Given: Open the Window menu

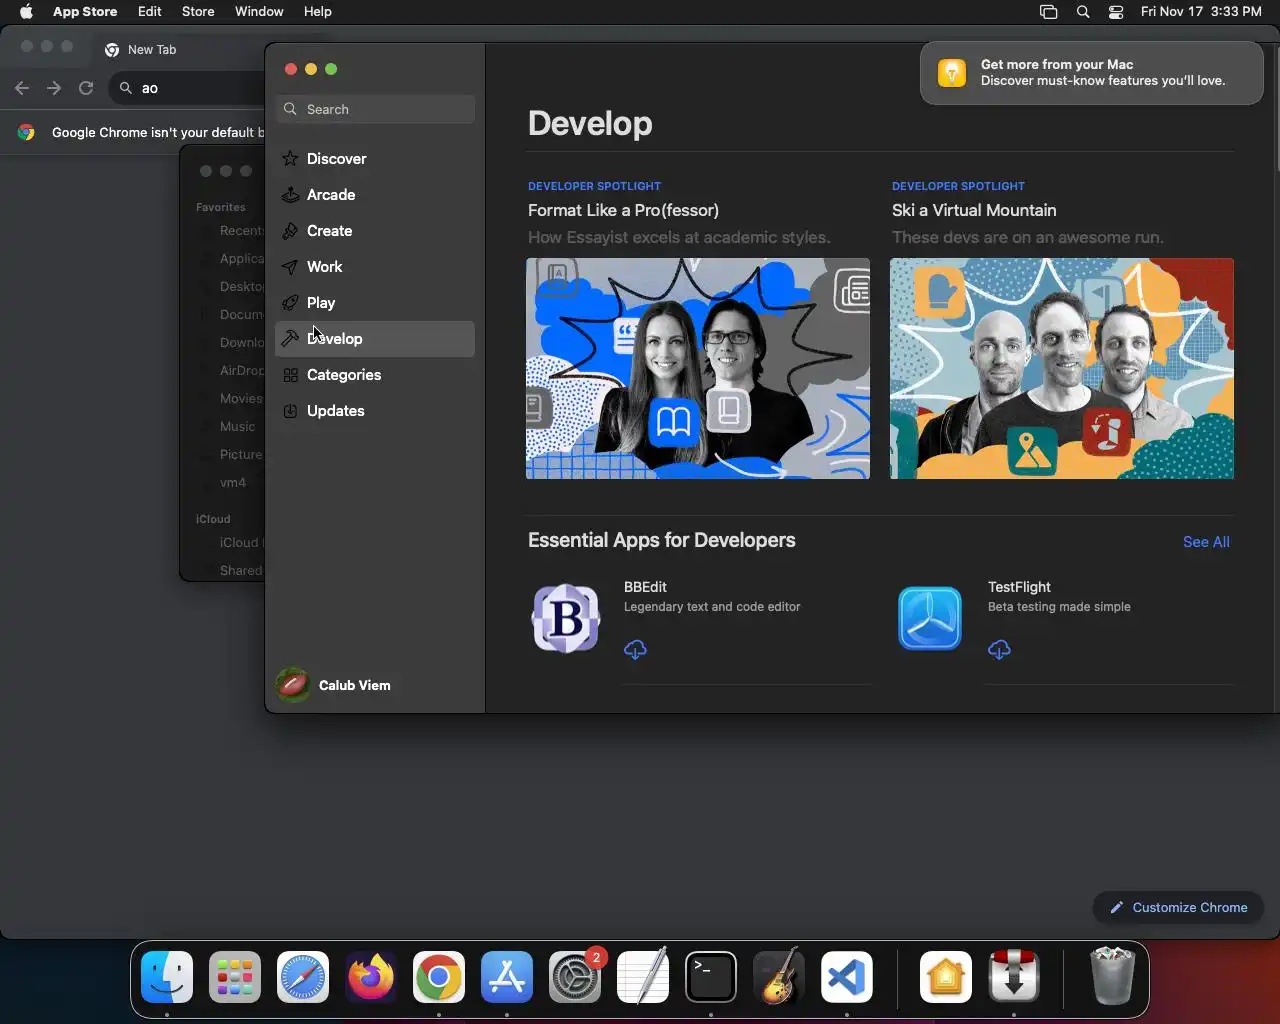Looking at the screenshot, I should point(259,12).
